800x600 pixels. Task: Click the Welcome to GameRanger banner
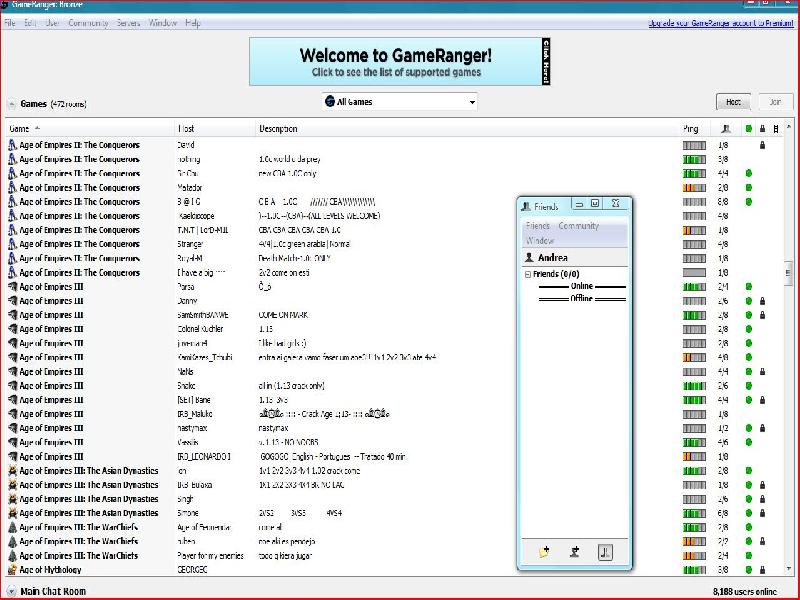pyautogui.click(x=399, y=61)
